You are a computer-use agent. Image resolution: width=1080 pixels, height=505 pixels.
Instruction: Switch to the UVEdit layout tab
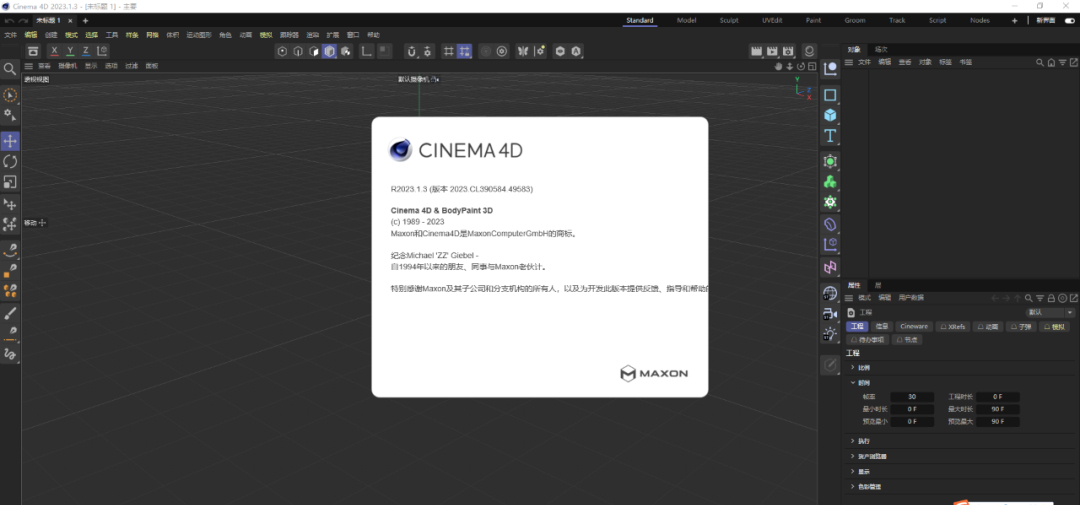772,20
